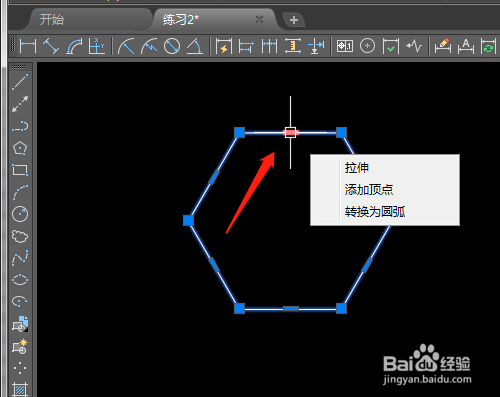Click the Dimension Edit pencil tool
The height and width of the screenshot is (397, 500).
click(443, 46)
